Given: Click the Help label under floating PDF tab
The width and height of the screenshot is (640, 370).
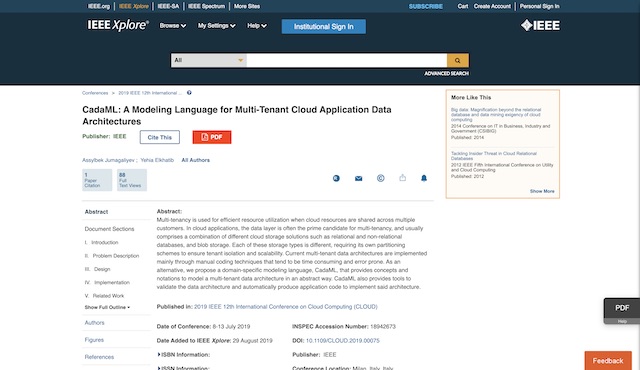Looking at the screenshot, I should point(622,321).
